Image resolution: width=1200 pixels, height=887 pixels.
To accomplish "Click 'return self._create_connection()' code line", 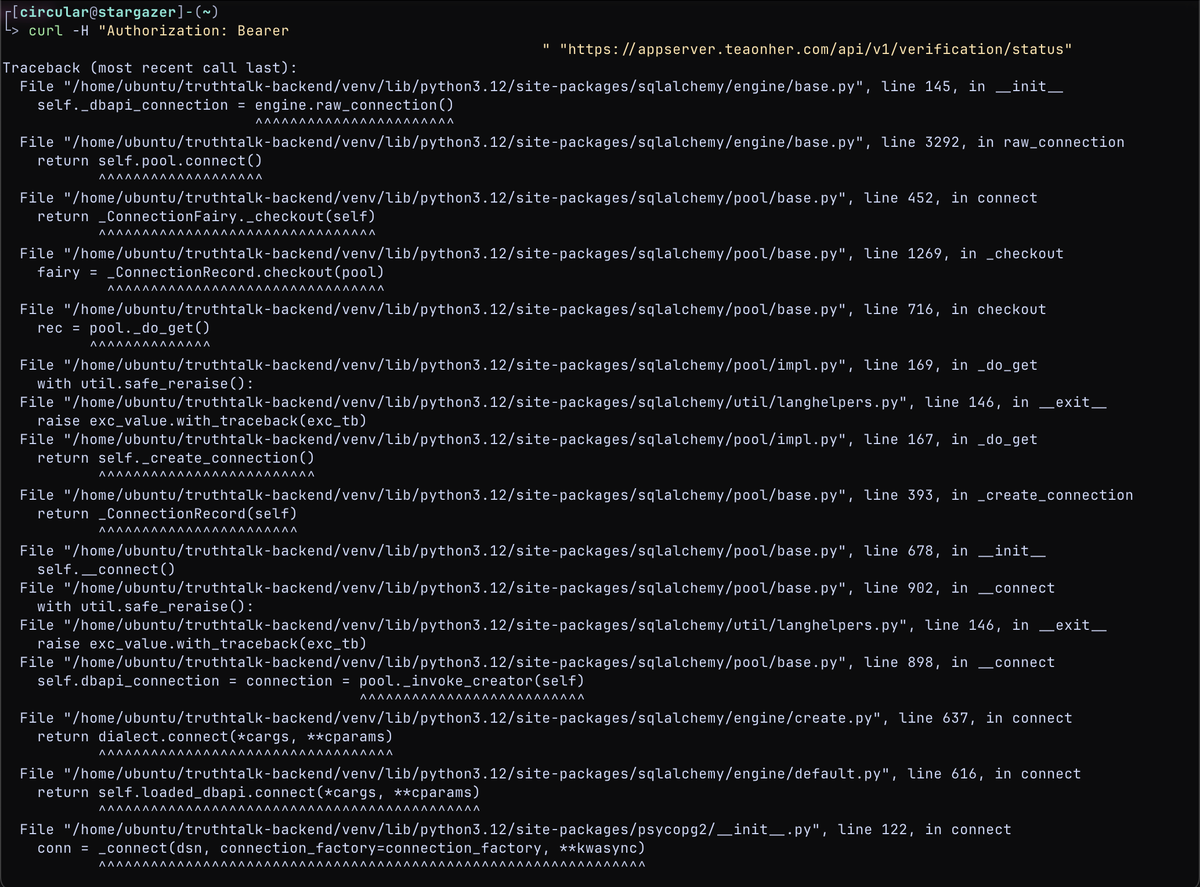I will [176, 458].
